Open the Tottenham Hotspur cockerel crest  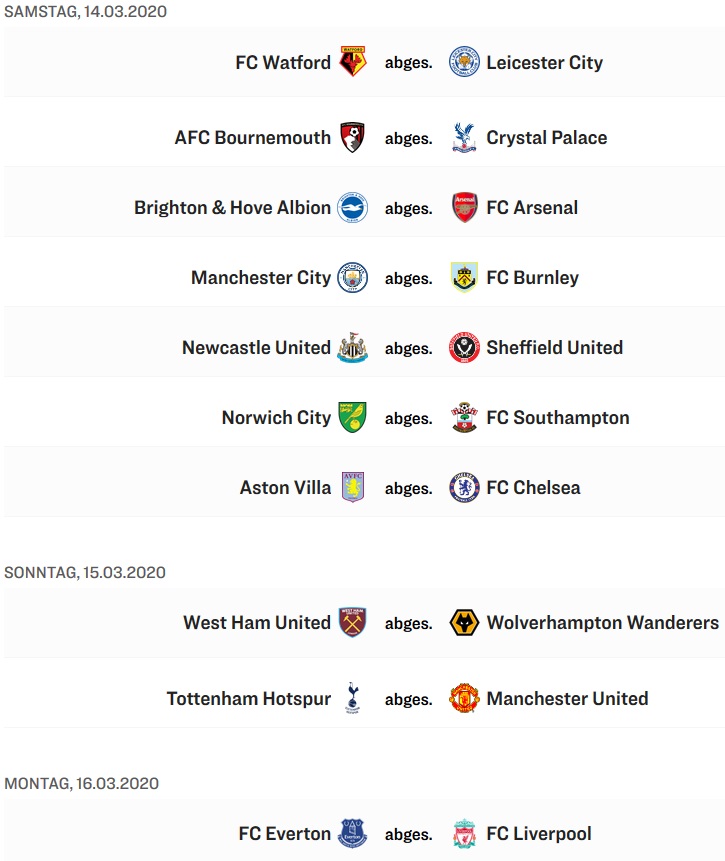coord(353,698)
